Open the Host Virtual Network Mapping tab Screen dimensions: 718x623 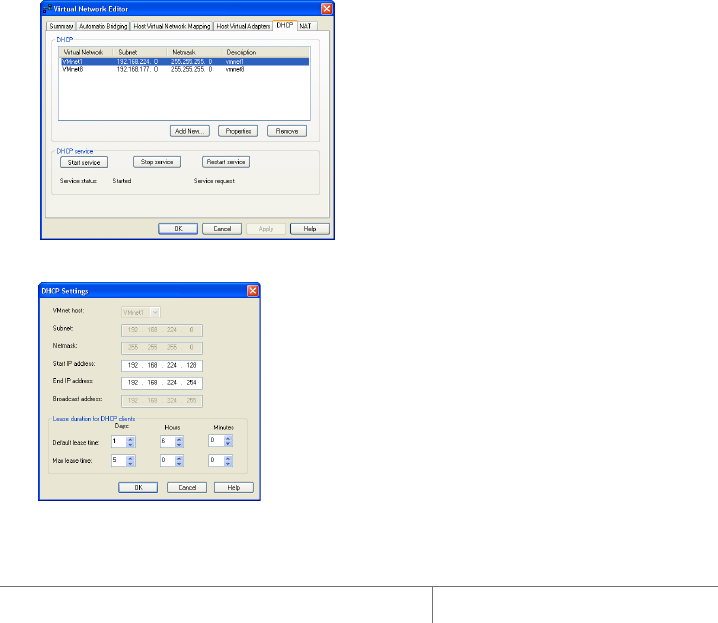tap(172, 26)
